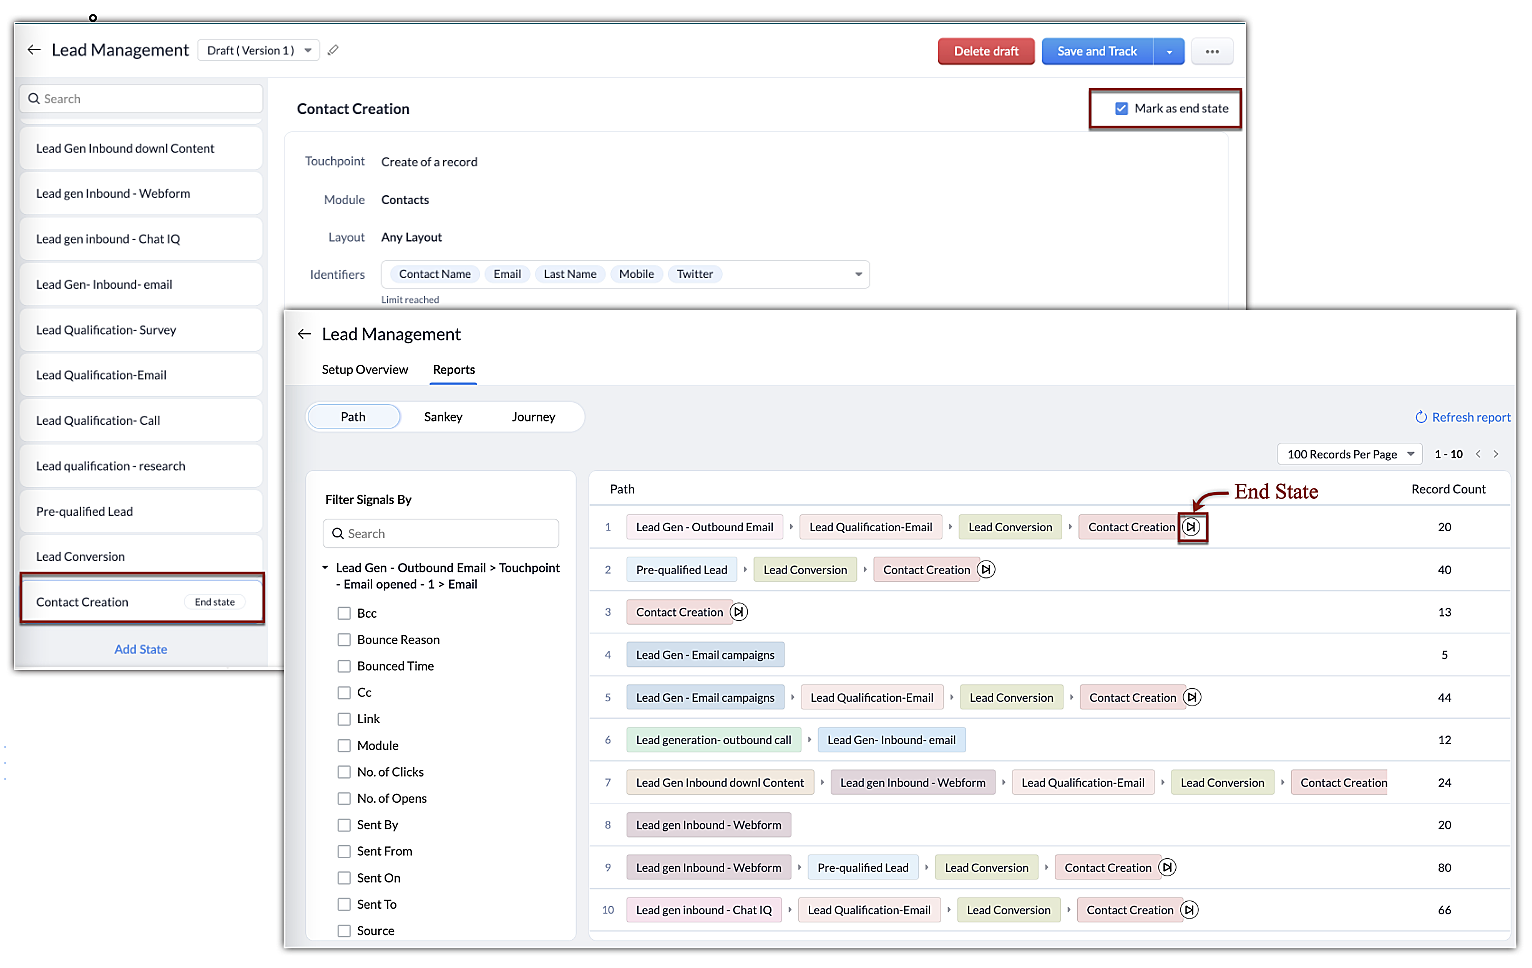1532x968 pixels.
Task: Enable No. of Clicks checkbox
Action: coord(344,772)
